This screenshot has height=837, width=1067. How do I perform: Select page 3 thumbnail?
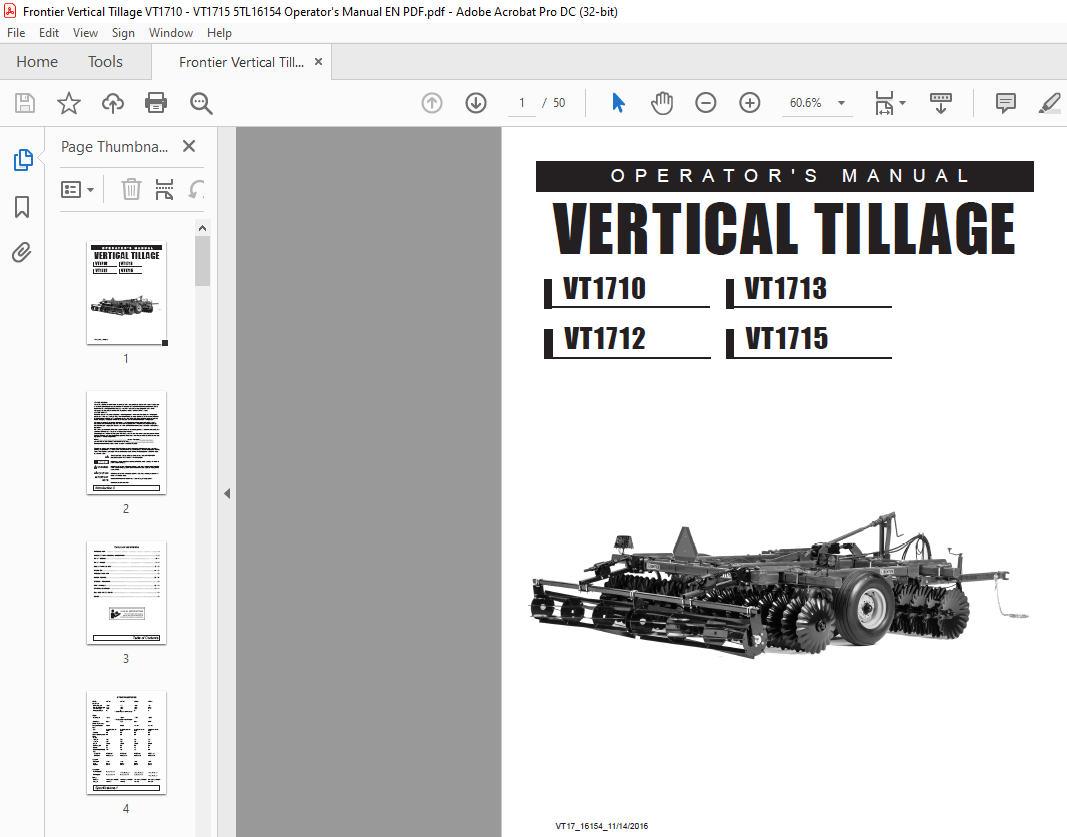click(127, 593)
